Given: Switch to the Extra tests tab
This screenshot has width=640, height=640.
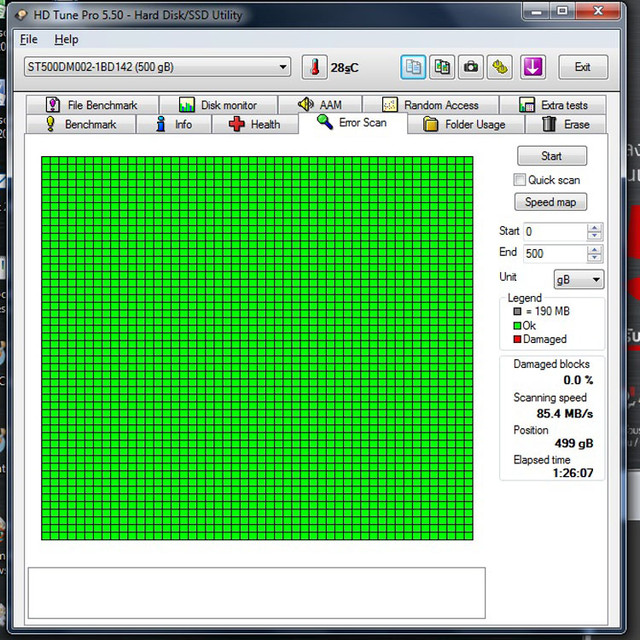Looking at the screenshot, I should pyautogui.click(x=553, y=105).
